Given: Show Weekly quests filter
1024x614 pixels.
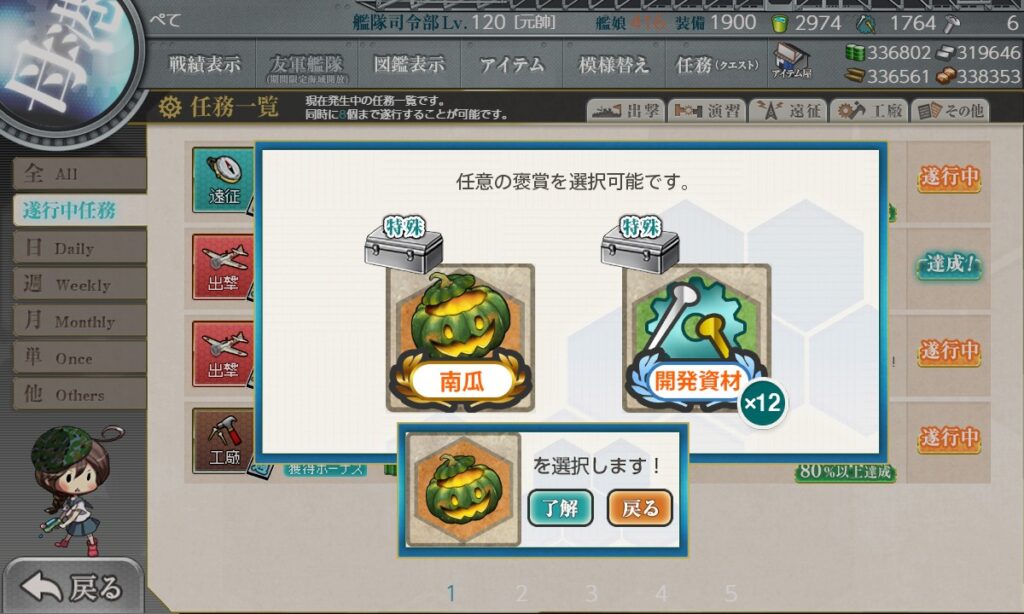Looking at the screenshot, I should 80,284.
